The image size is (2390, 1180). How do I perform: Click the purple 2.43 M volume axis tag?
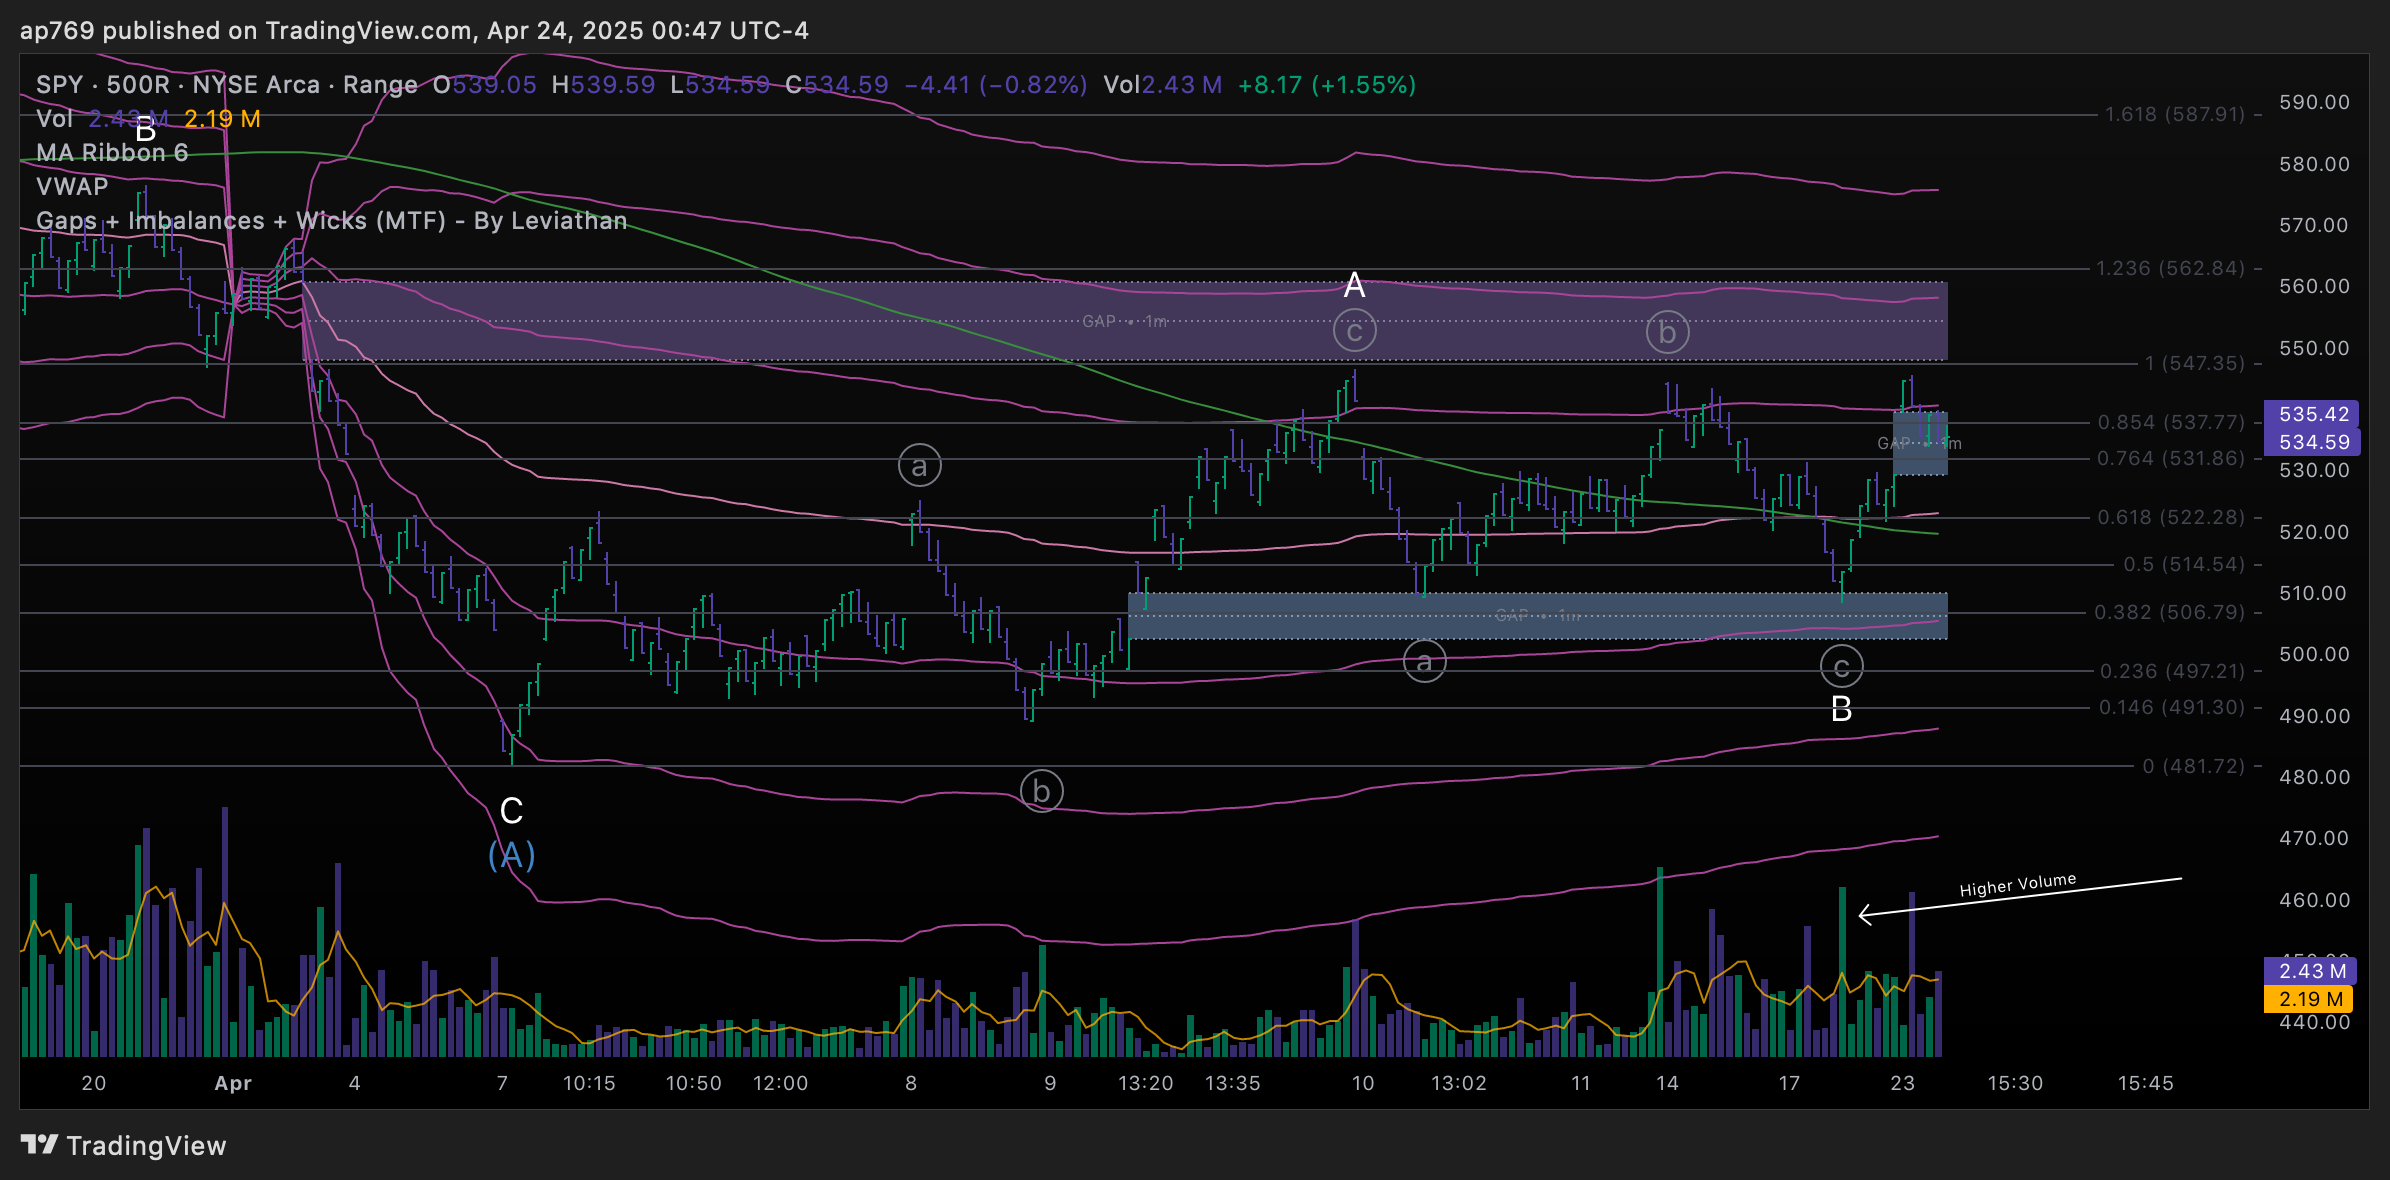tap(2311, 971)
